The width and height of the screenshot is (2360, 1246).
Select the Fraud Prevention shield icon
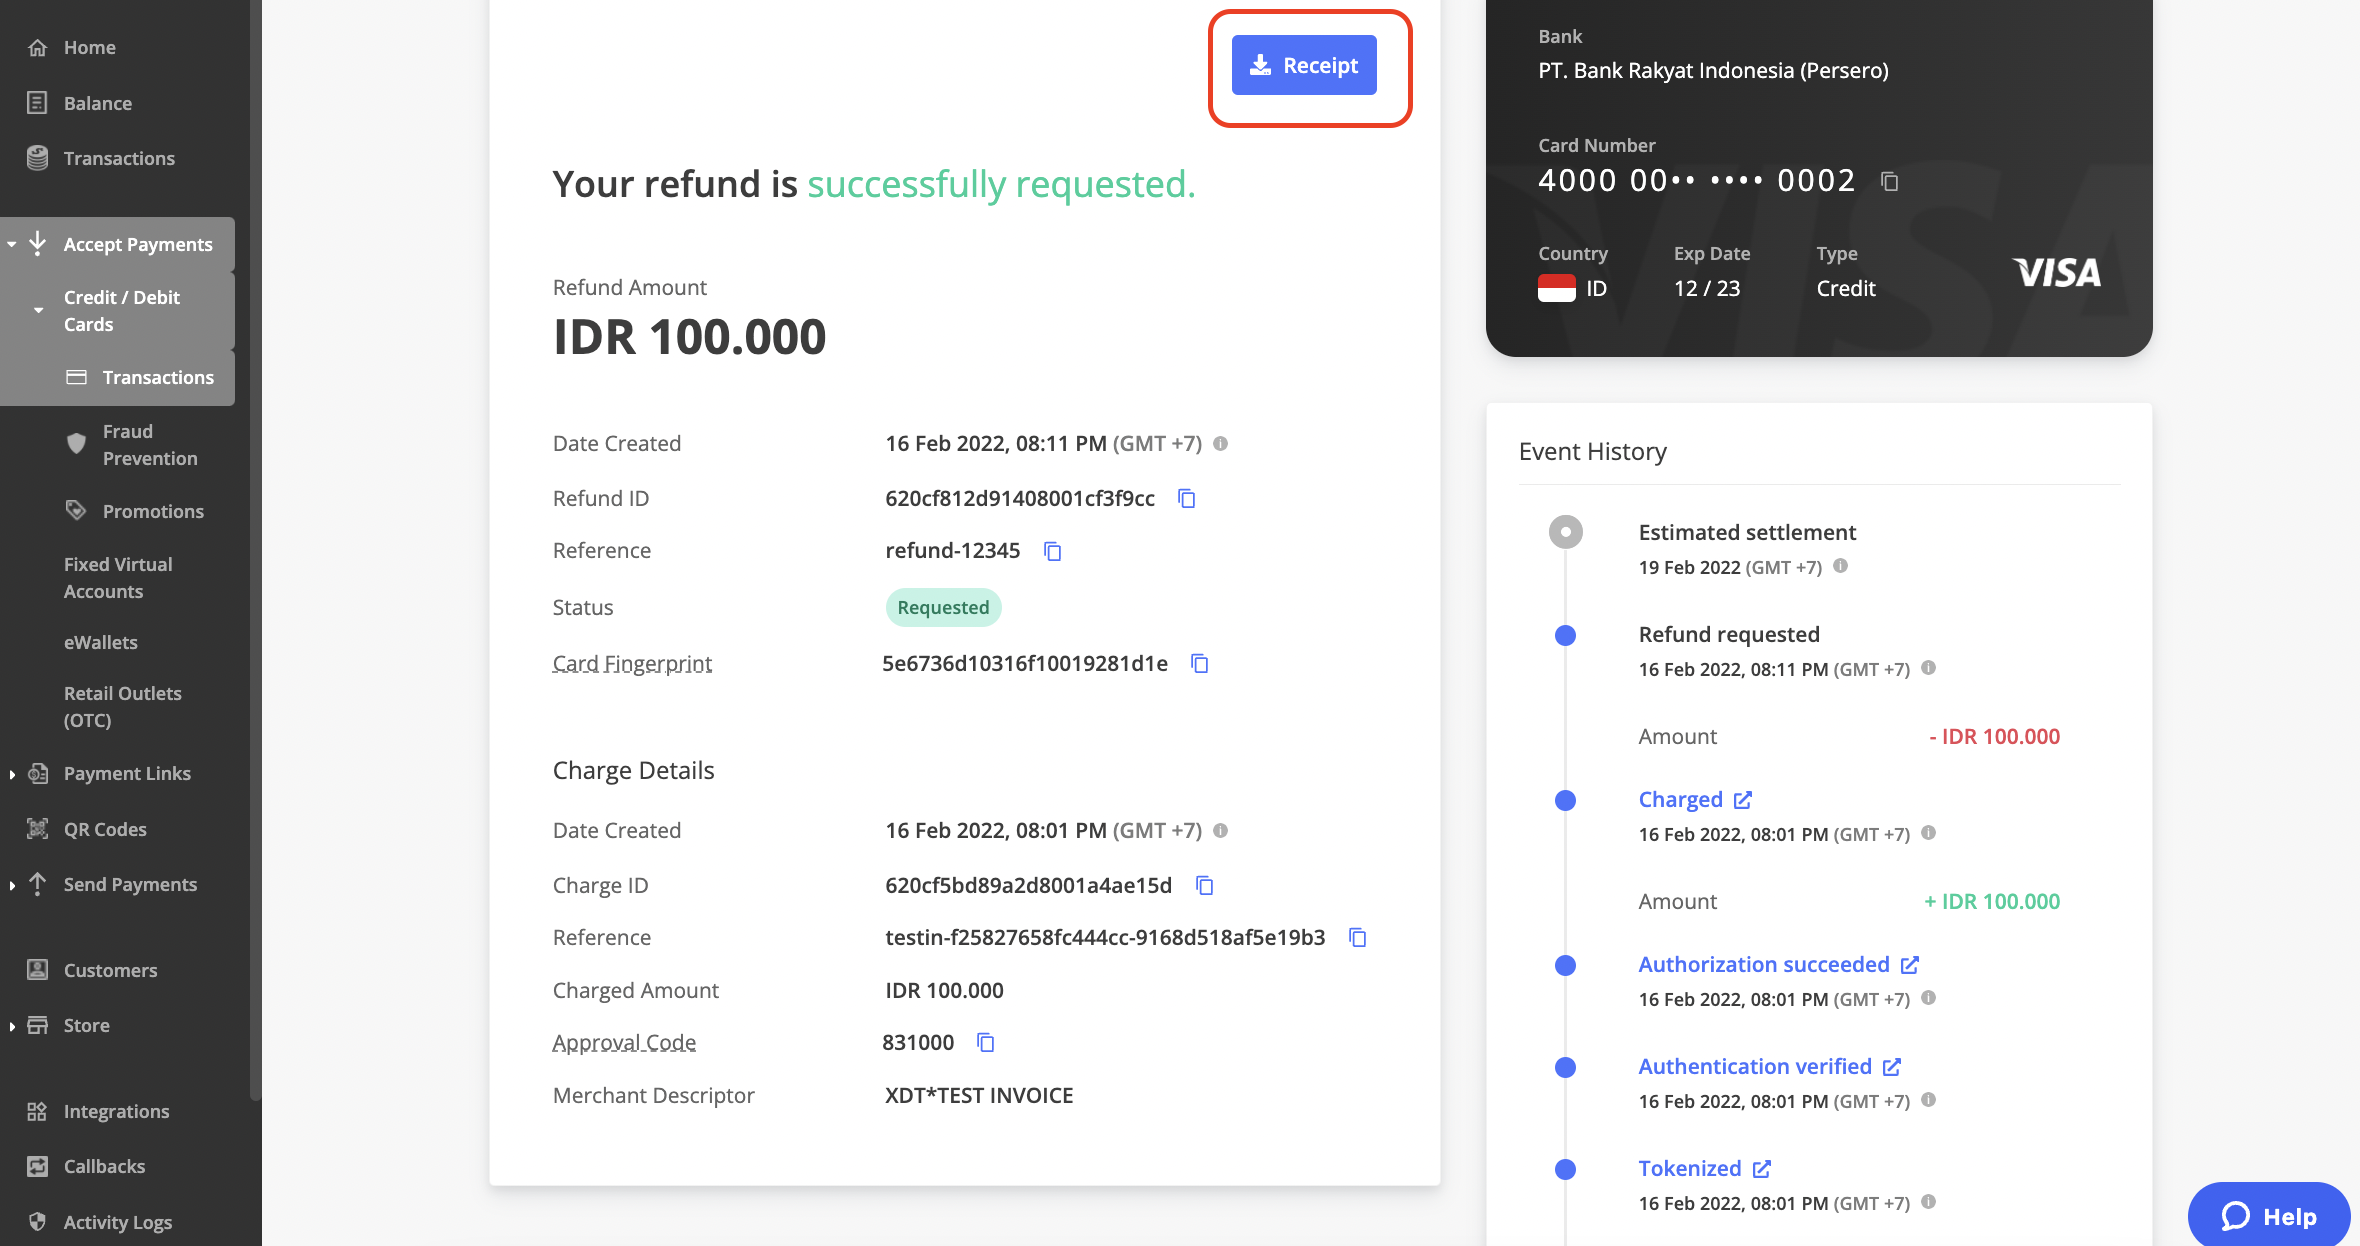point(76,443)
